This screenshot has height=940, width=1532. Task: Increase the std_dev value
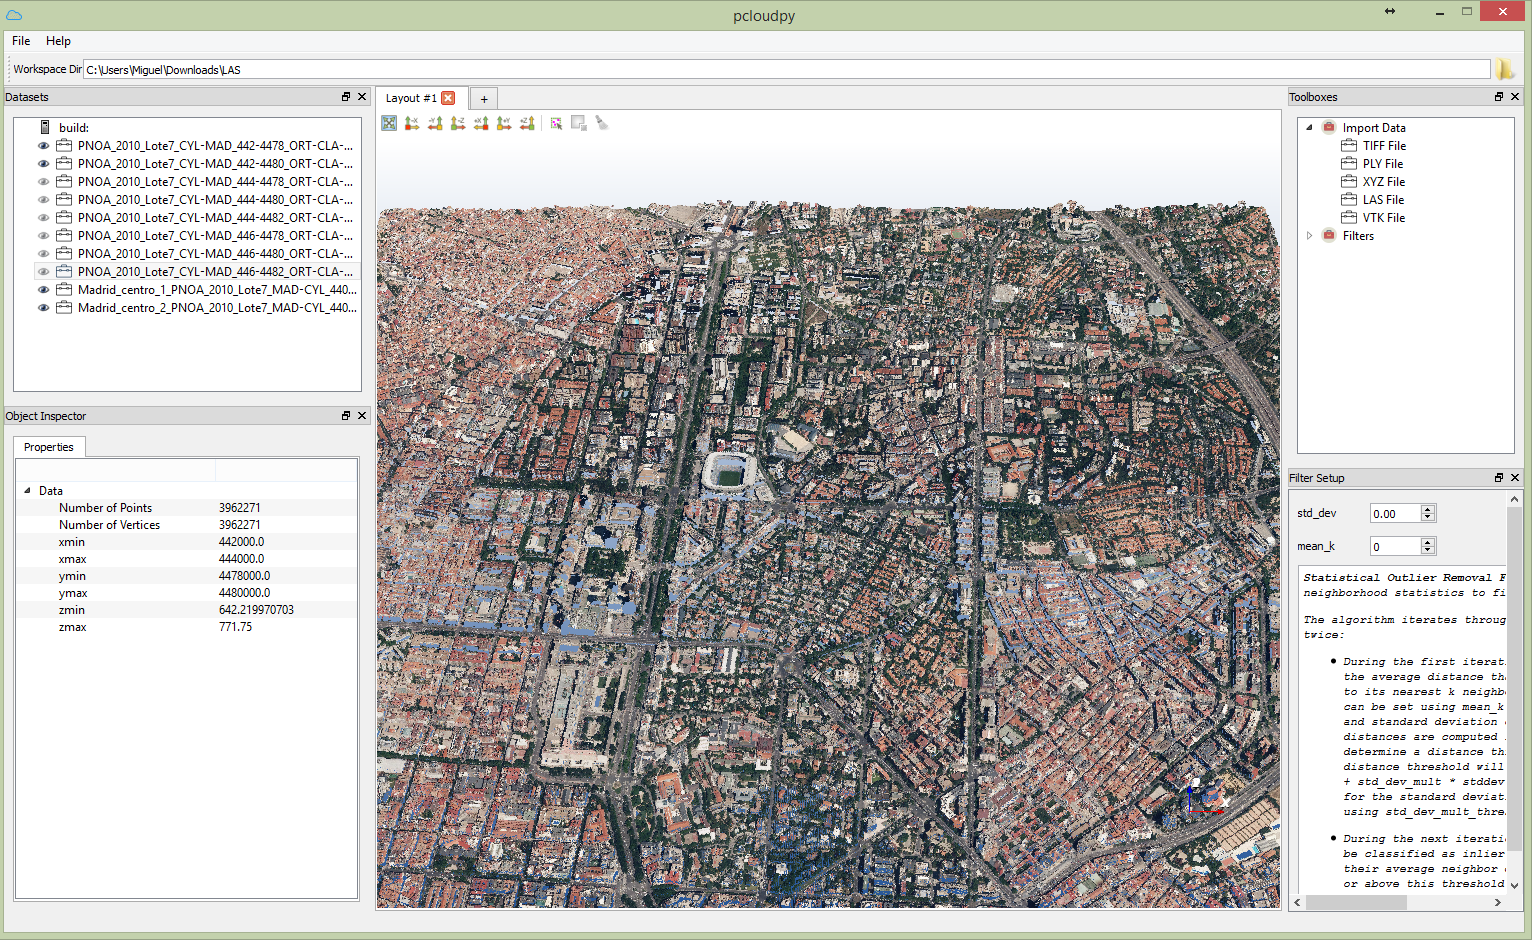point(1428,509)
